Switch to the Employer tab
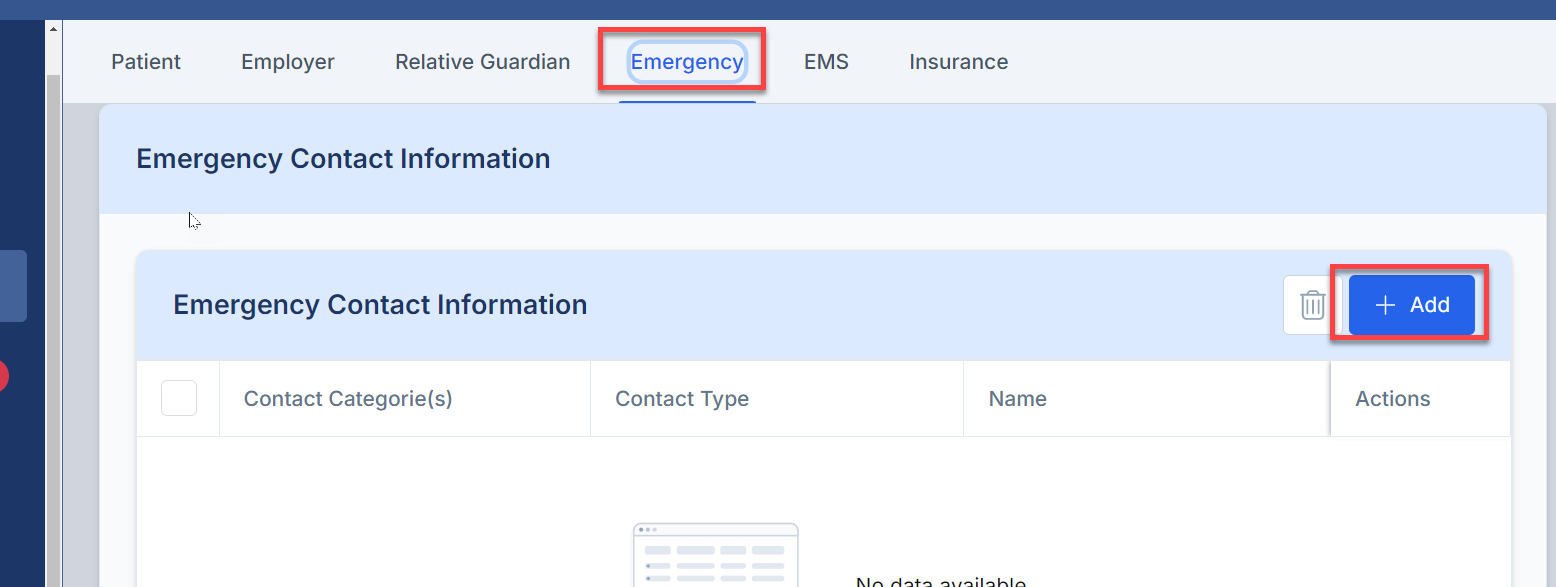Viewport: 1556px width, 587px height. [288, 62]
